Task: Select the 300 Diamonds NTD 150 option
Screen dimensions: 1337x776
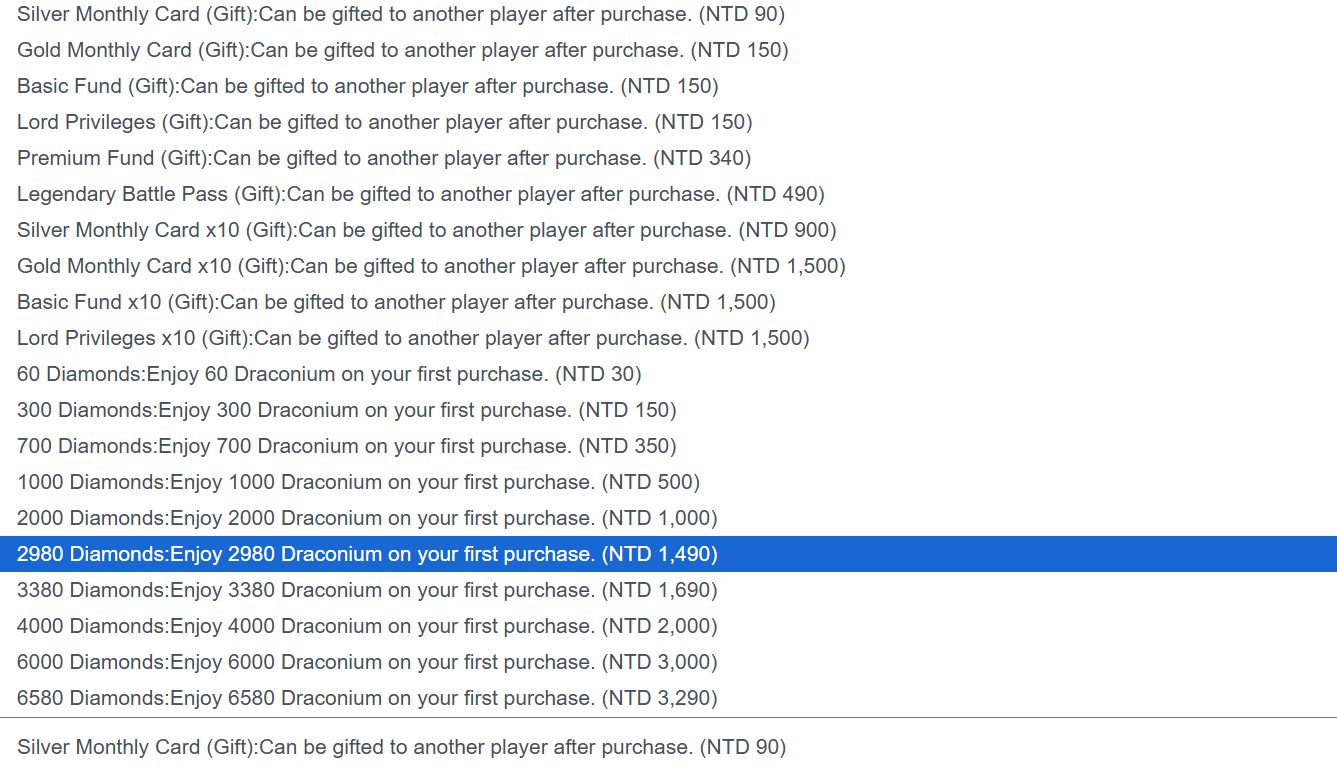Action: (346, 410)
